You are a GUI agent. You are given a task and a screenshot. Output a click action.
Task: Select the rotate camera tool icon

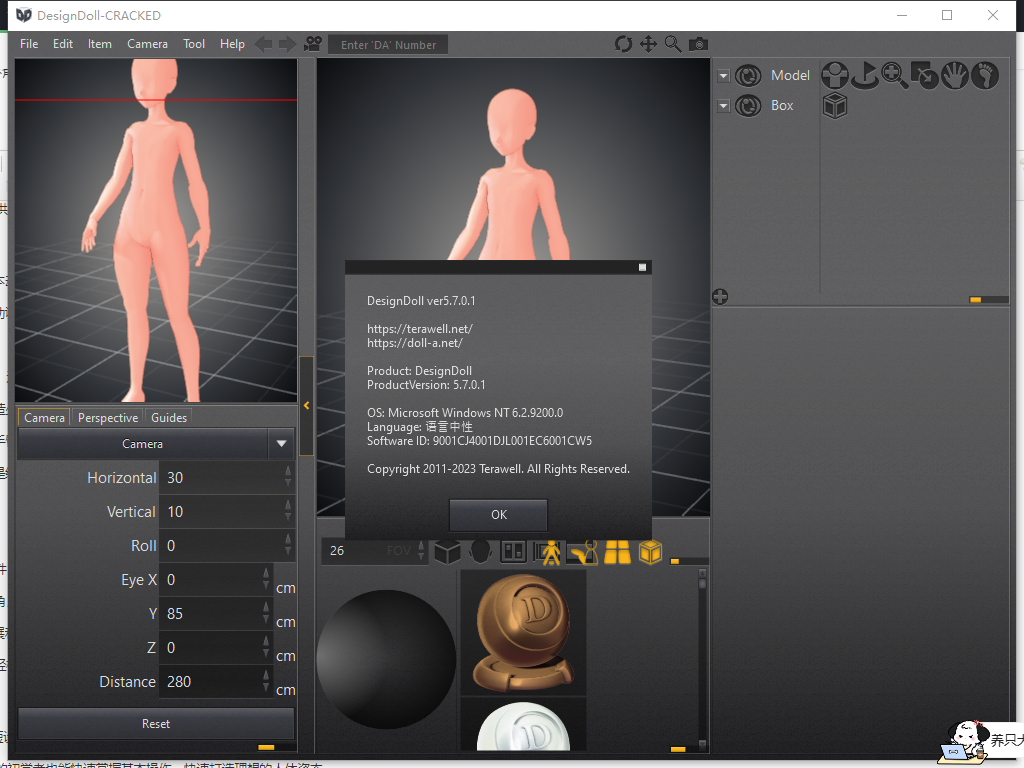tap(624, 44)
